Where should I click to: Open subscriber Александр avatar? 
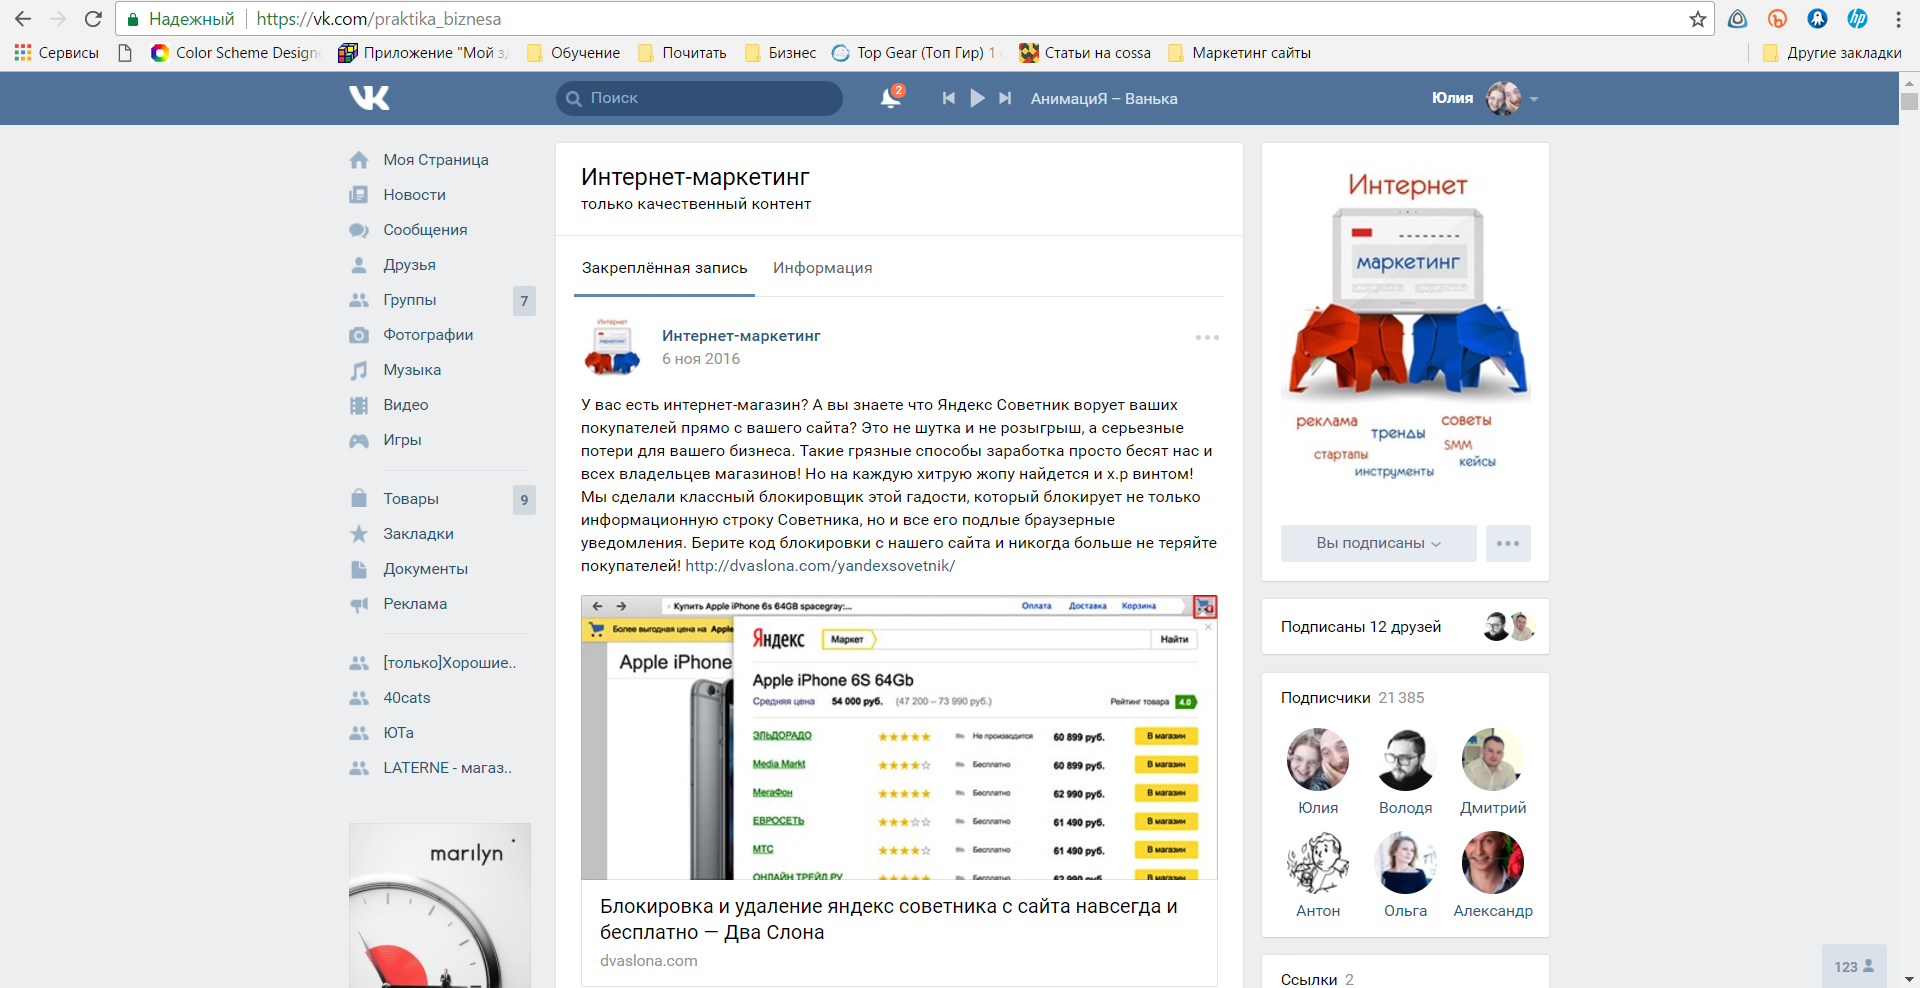click(1493, 863)
